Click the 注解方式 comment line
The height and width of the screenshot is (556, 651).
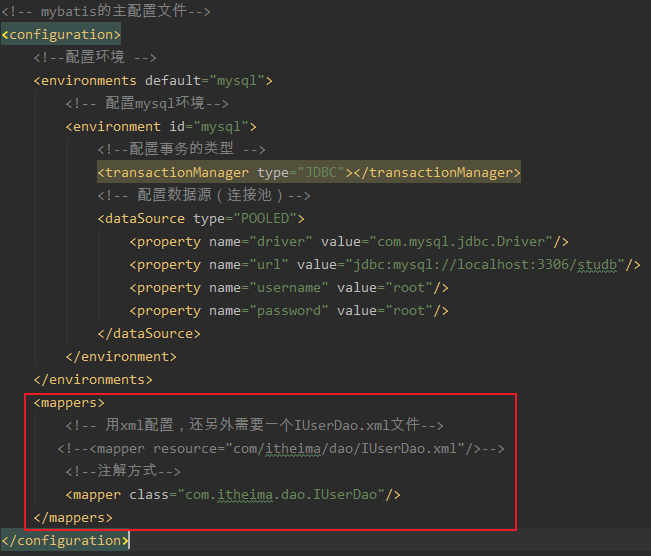pos(123,471)
